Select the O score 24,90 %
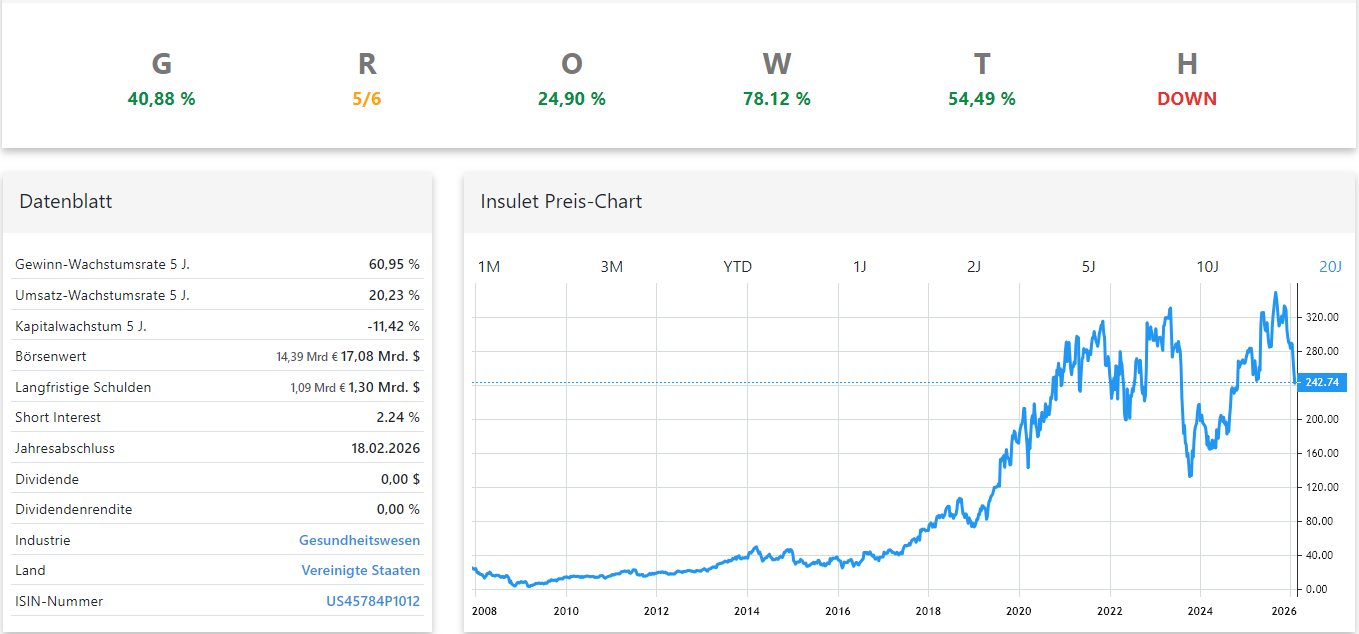This screenshot has height=634, width=1359. pyautogui.click(x=571, y=99)
